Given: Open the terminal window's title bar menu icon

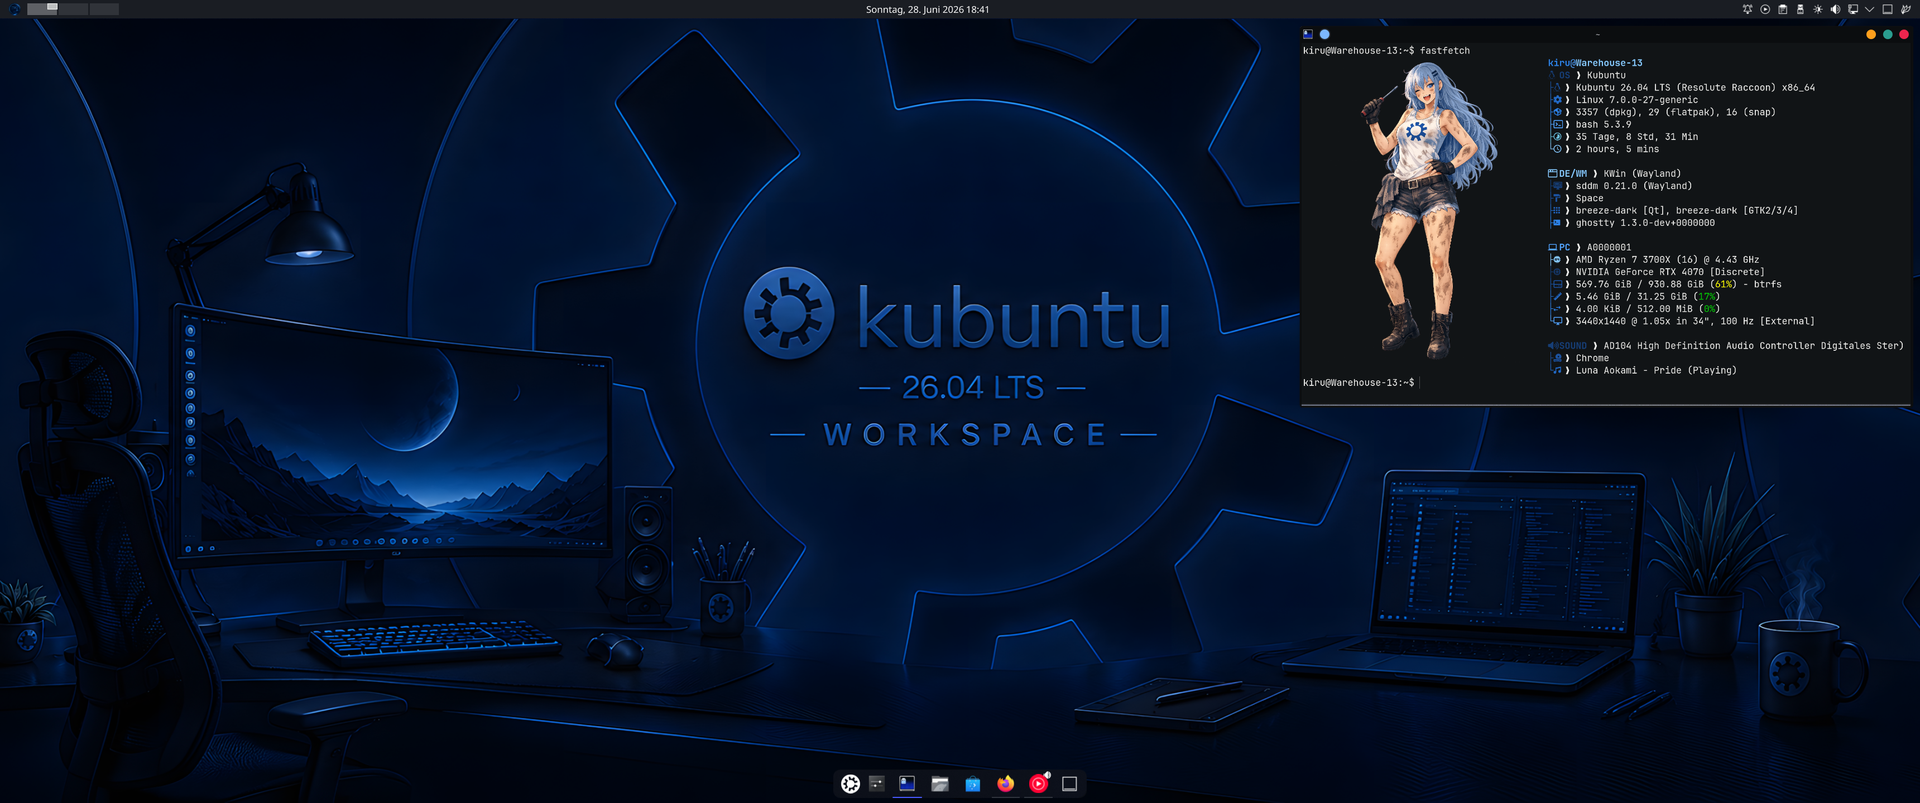Looking at the screenshot, I should [1308, 34].
